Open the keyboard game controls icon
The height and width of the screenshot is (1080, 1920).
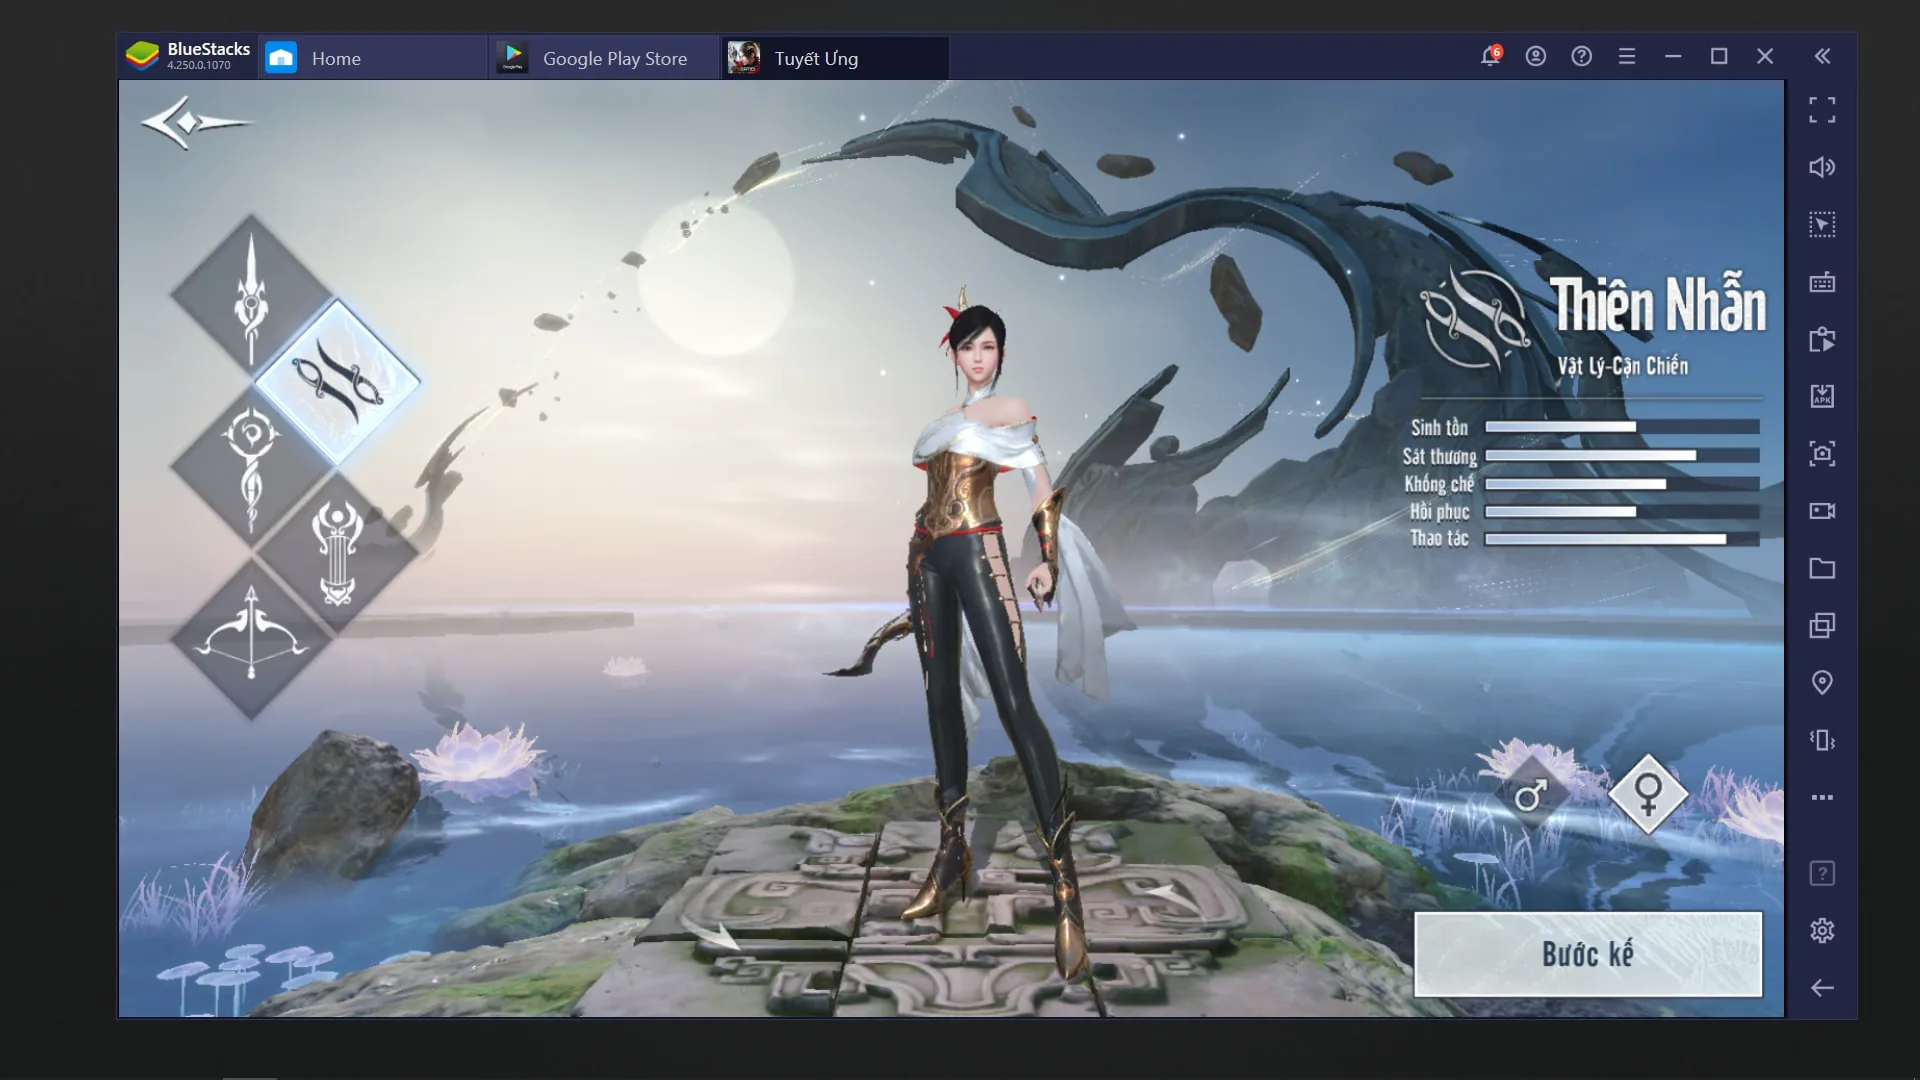[1822, 282]
